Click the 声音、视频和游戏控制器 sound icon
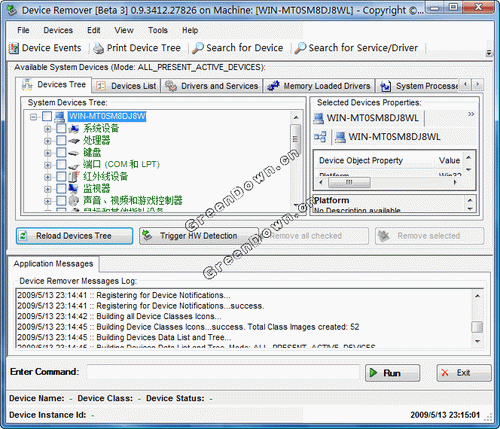The image size is (500, 429). tap(74, 201)
